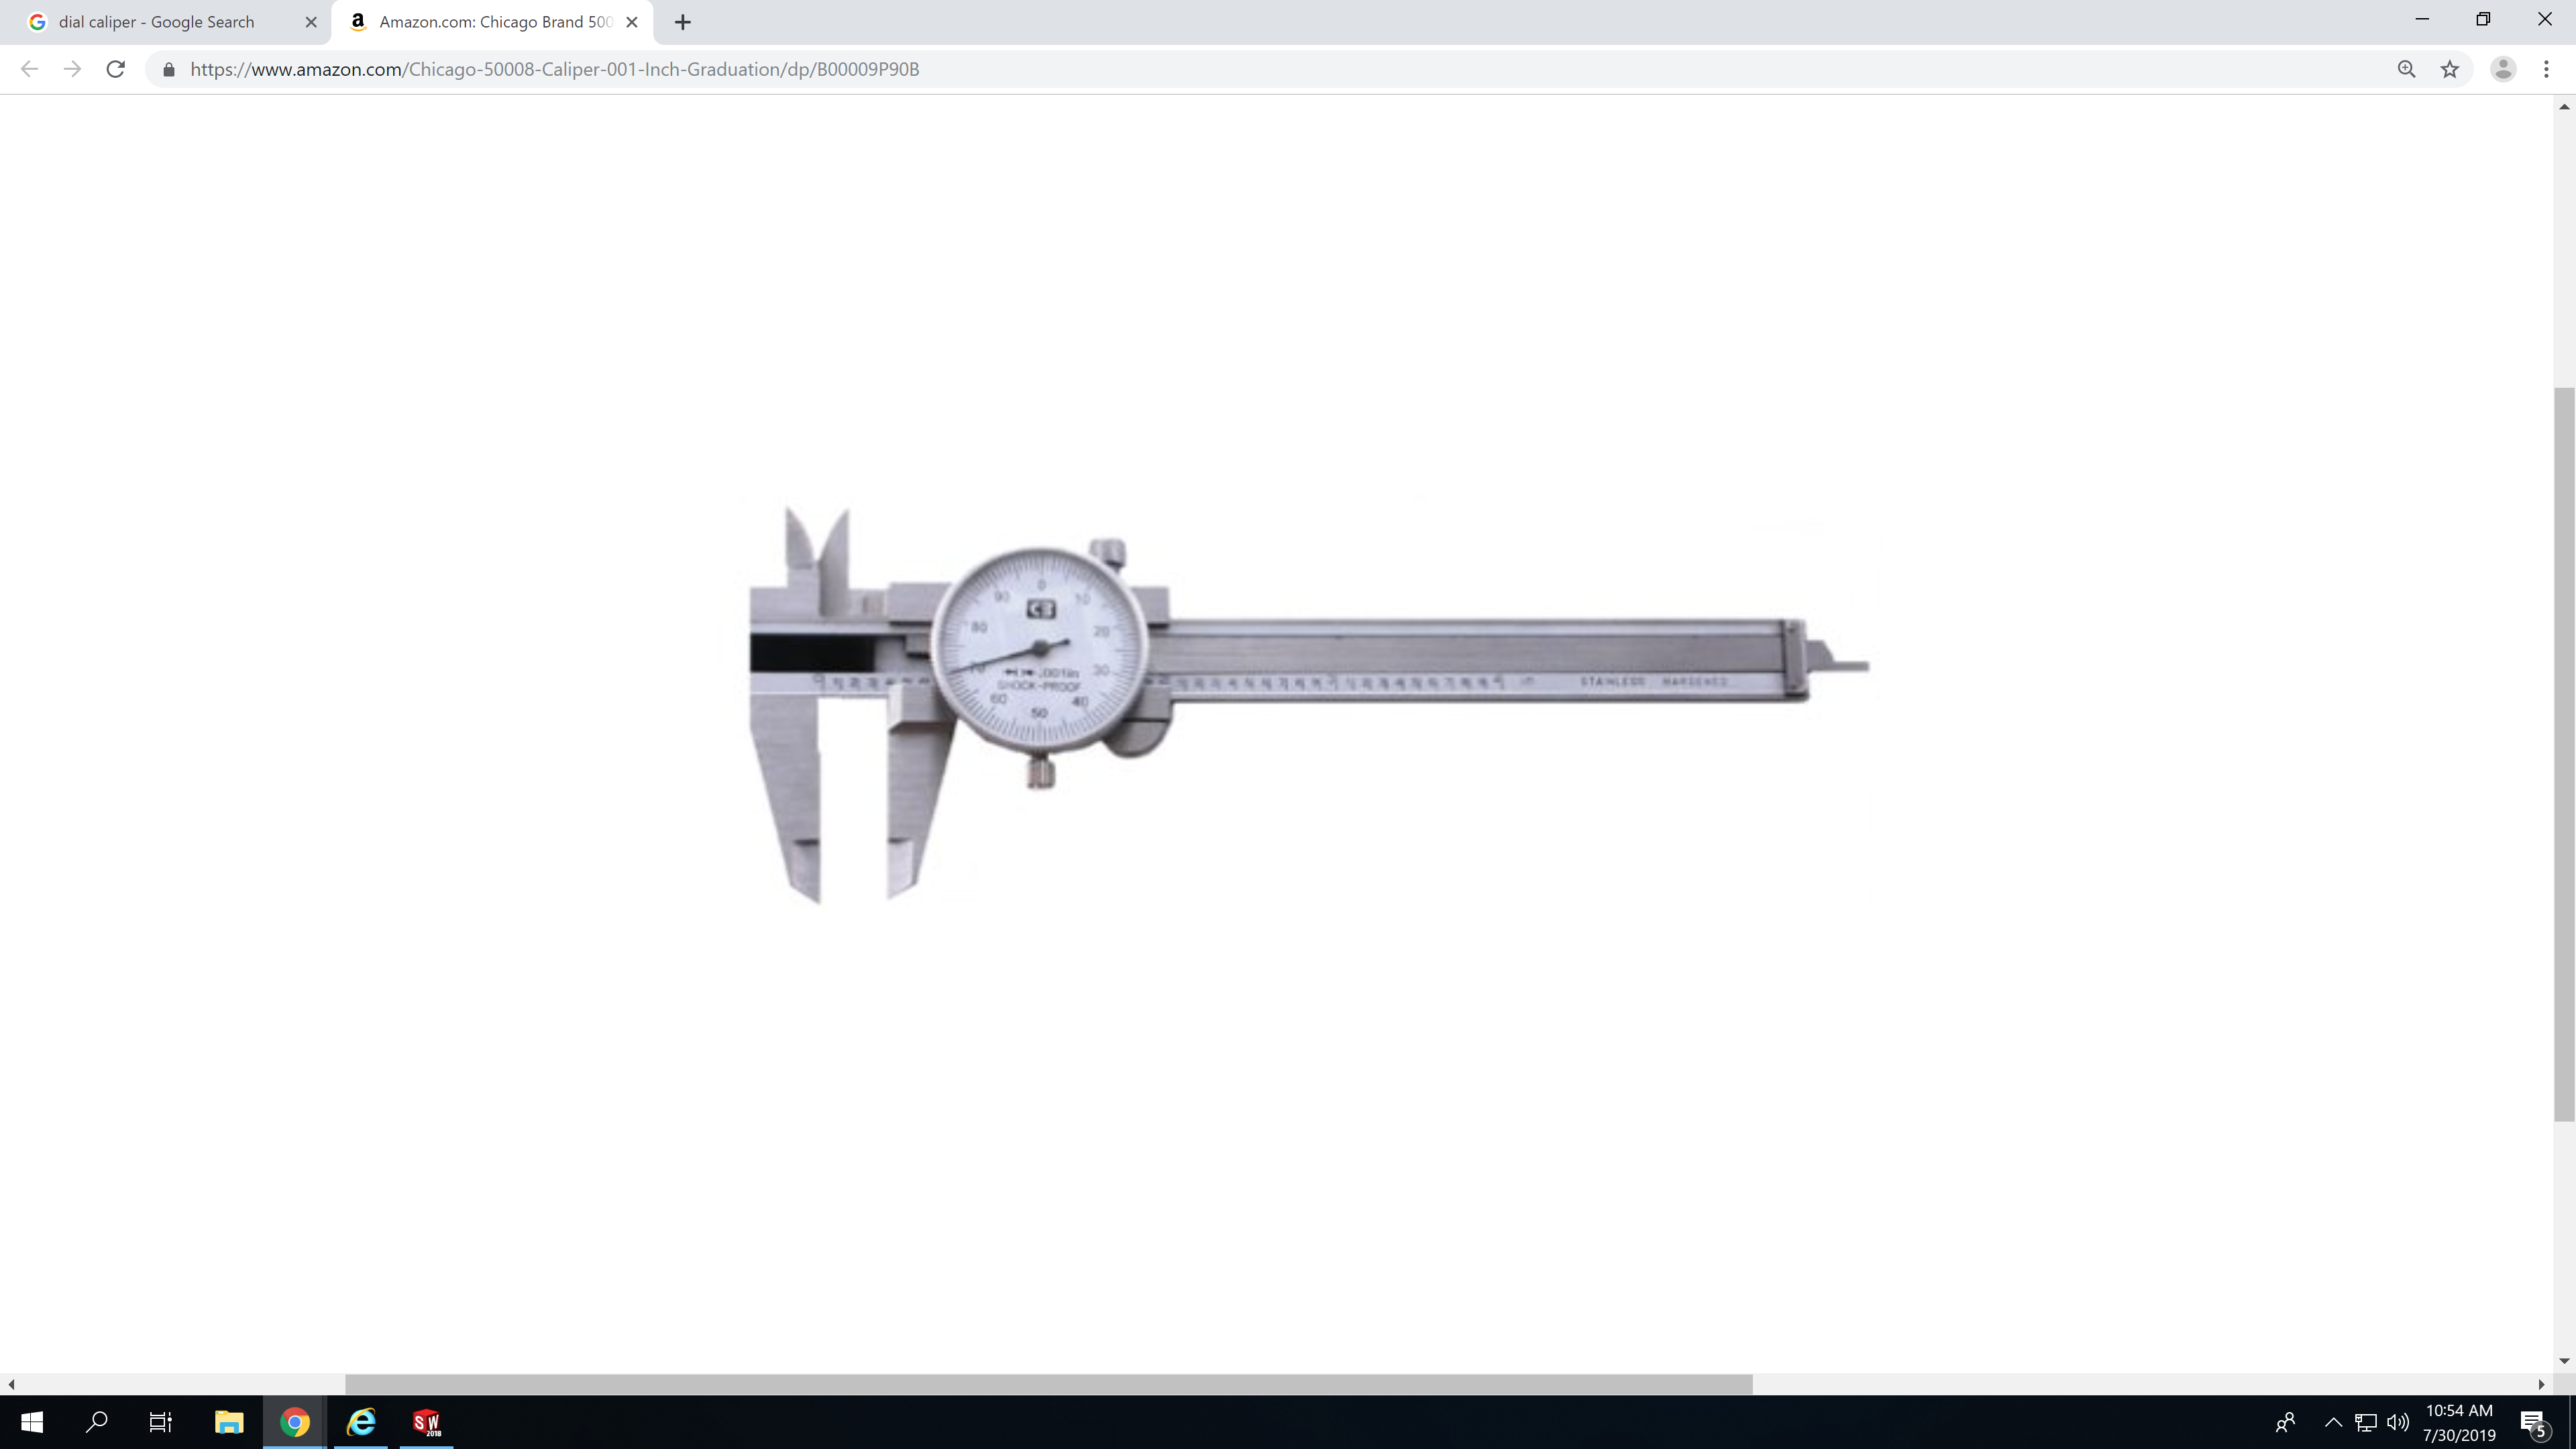Launch Internet Explorer from taskbar
2576x1449 pixels.
(361, 1422)
